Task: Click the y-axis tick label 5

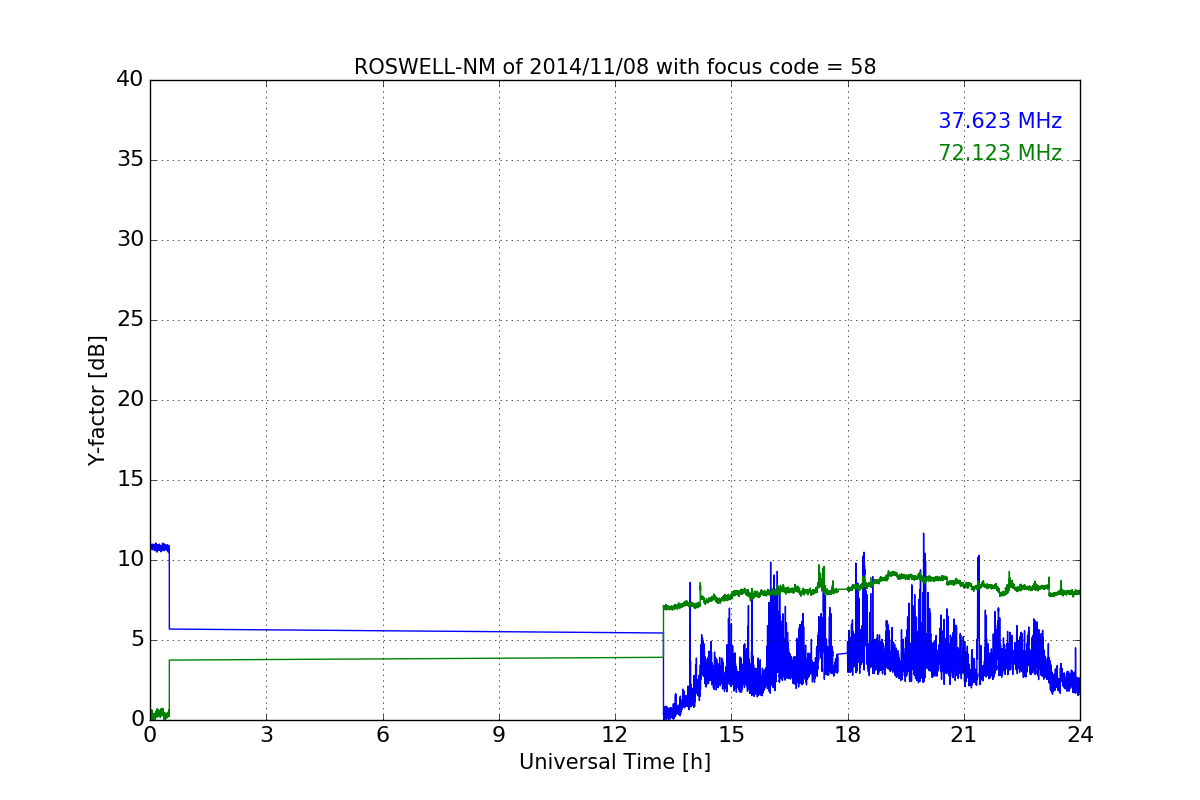Action: 137,640
